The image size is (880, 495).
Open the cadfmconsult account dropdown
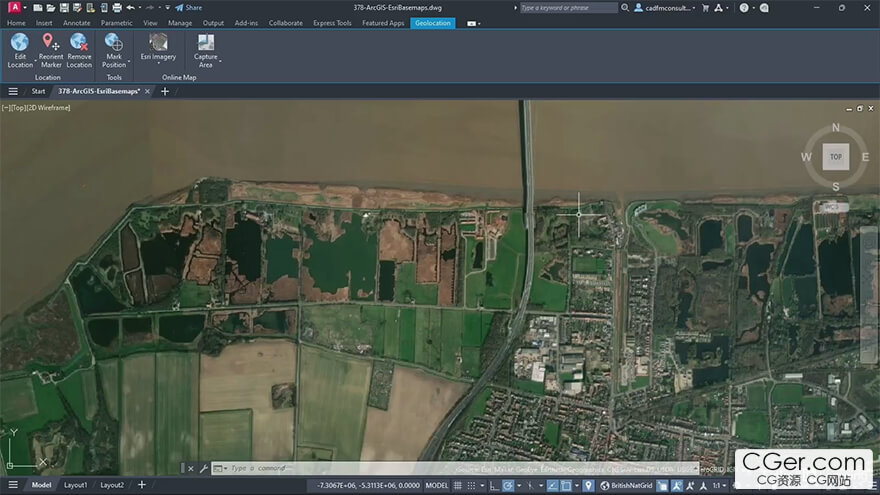click(x=665, y=8)
